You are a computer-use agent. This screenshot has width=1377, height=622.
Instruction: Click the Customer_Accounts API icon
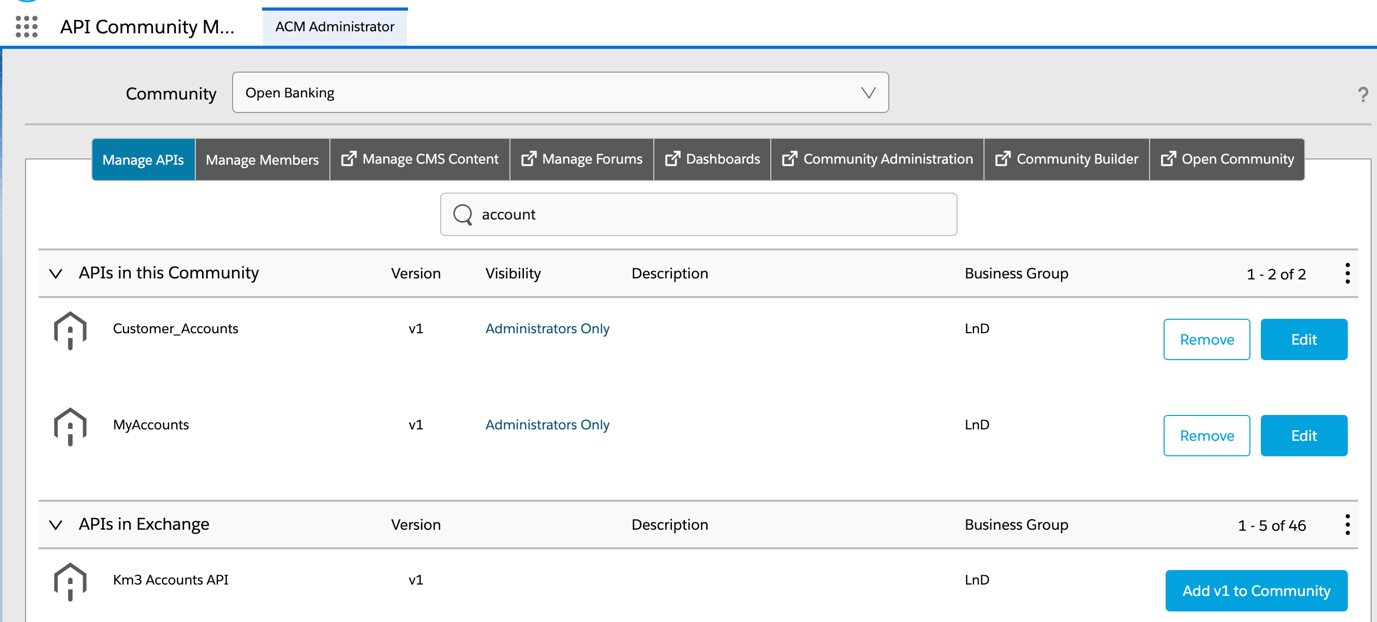pyautogui.click(x=70, y=331)
